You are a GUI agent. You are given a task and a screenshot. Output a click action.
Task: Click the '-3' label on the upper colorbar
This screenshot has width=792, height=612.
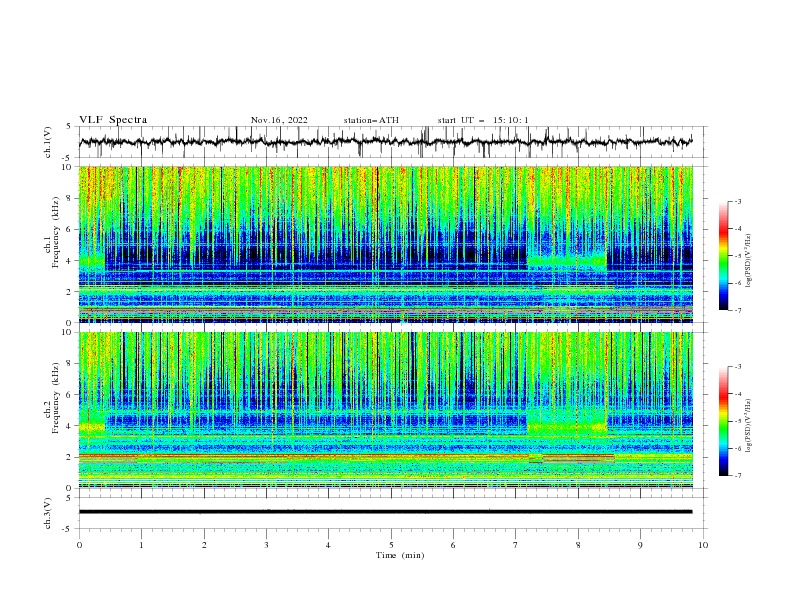click(x=738, y=201)
